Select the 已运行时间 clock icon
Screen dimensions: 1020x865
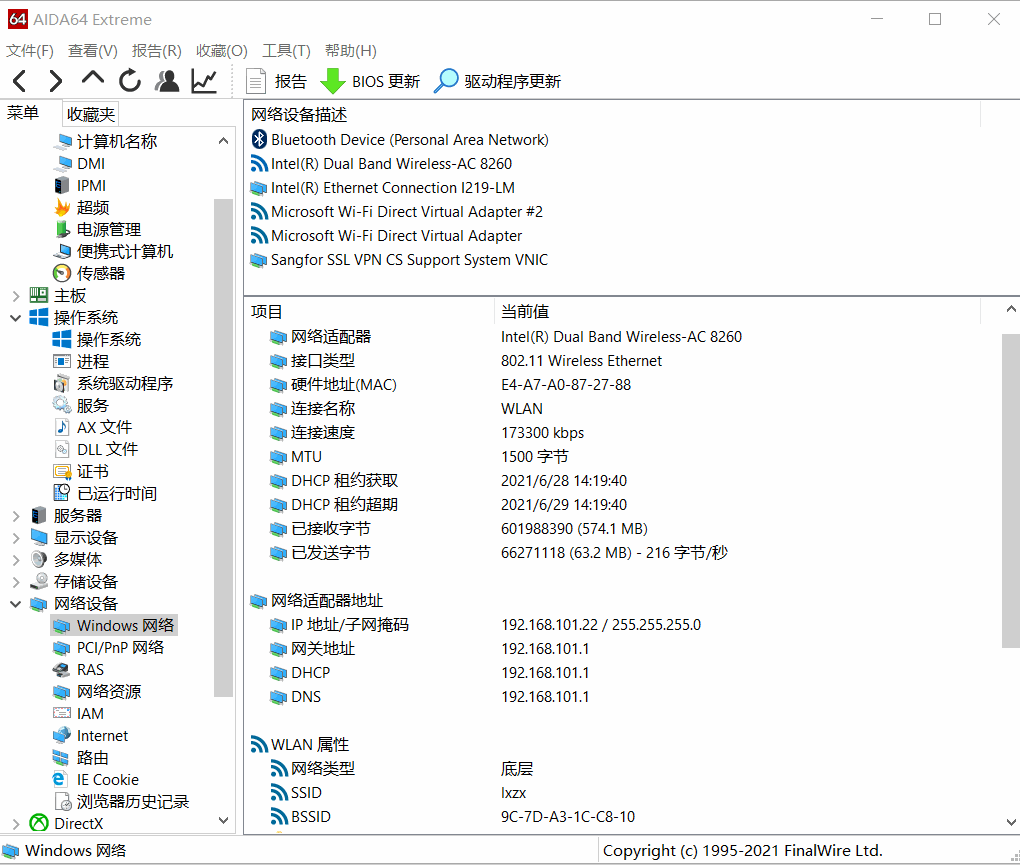(62, 494)
